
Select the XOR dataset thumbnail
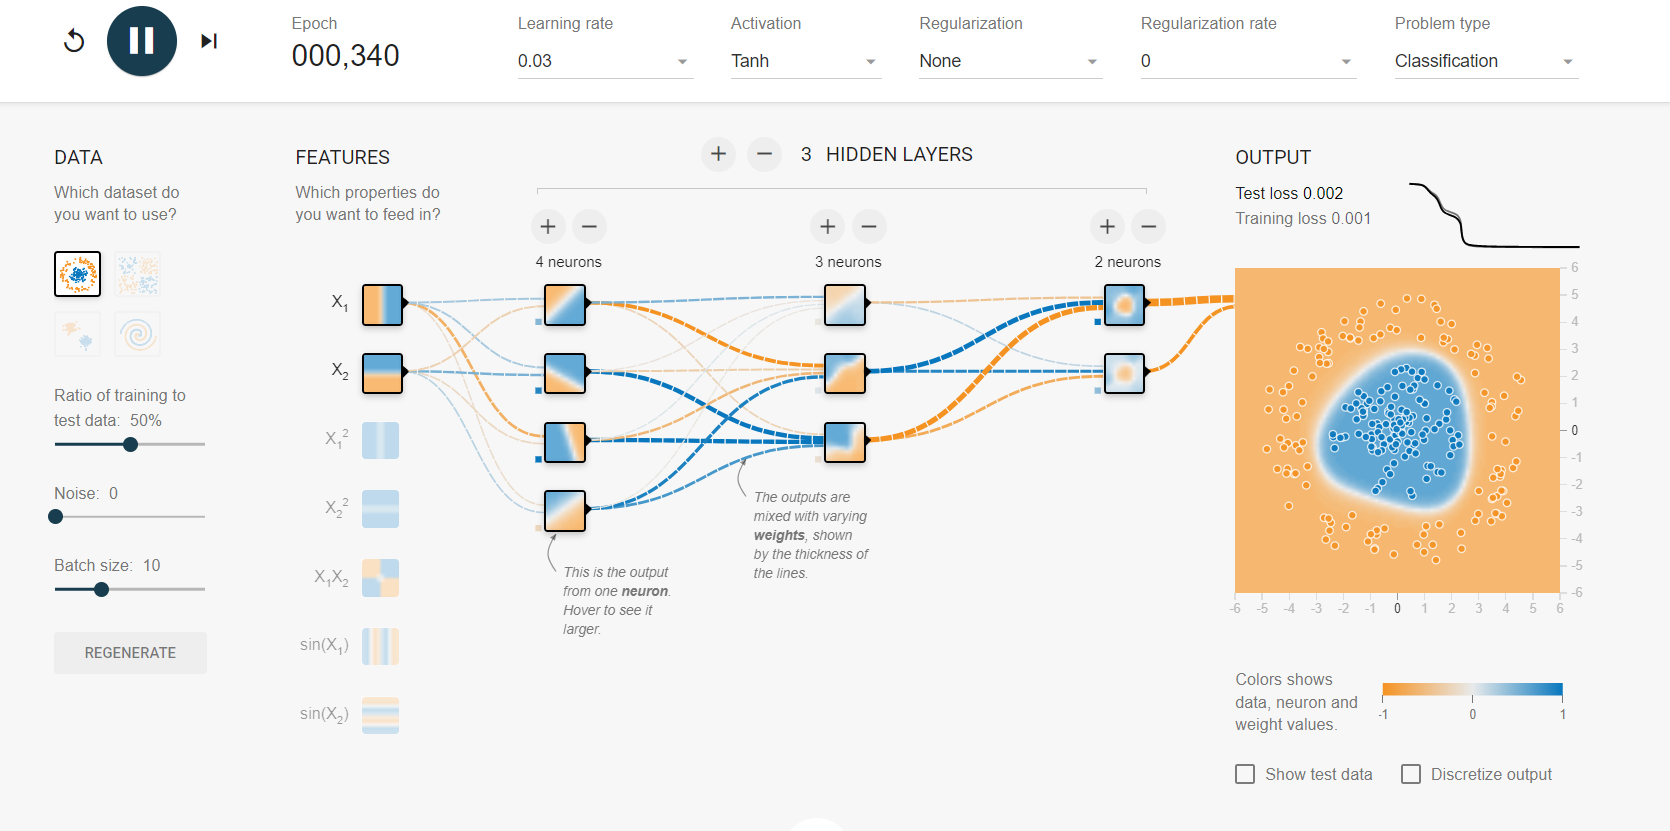138,274
